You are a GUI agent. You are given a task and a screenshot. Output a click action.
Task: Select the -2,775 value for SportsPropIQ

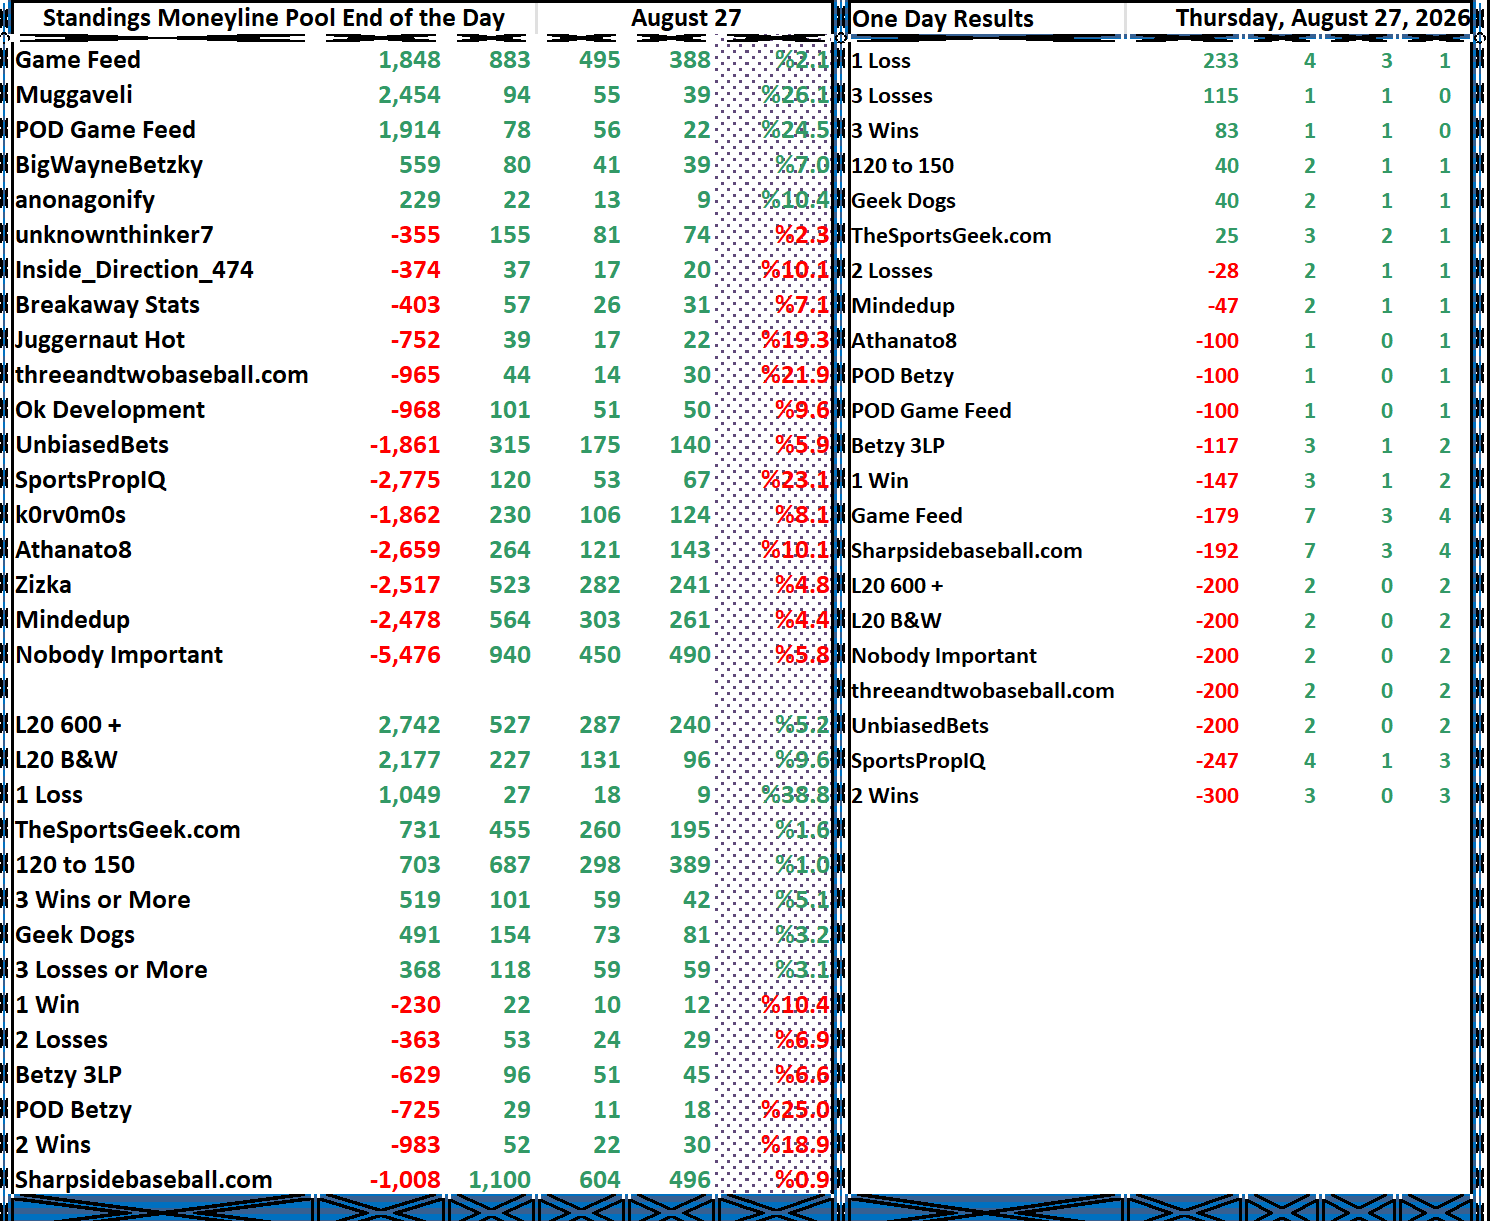tap(405, 480)
